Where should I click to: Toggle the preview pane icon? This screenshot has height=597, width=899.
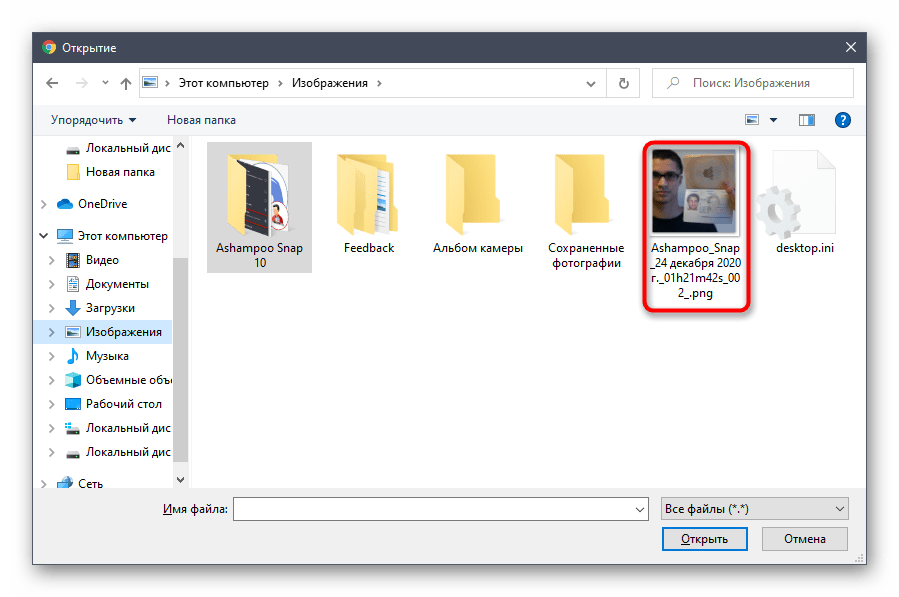[x=807, y=120]
